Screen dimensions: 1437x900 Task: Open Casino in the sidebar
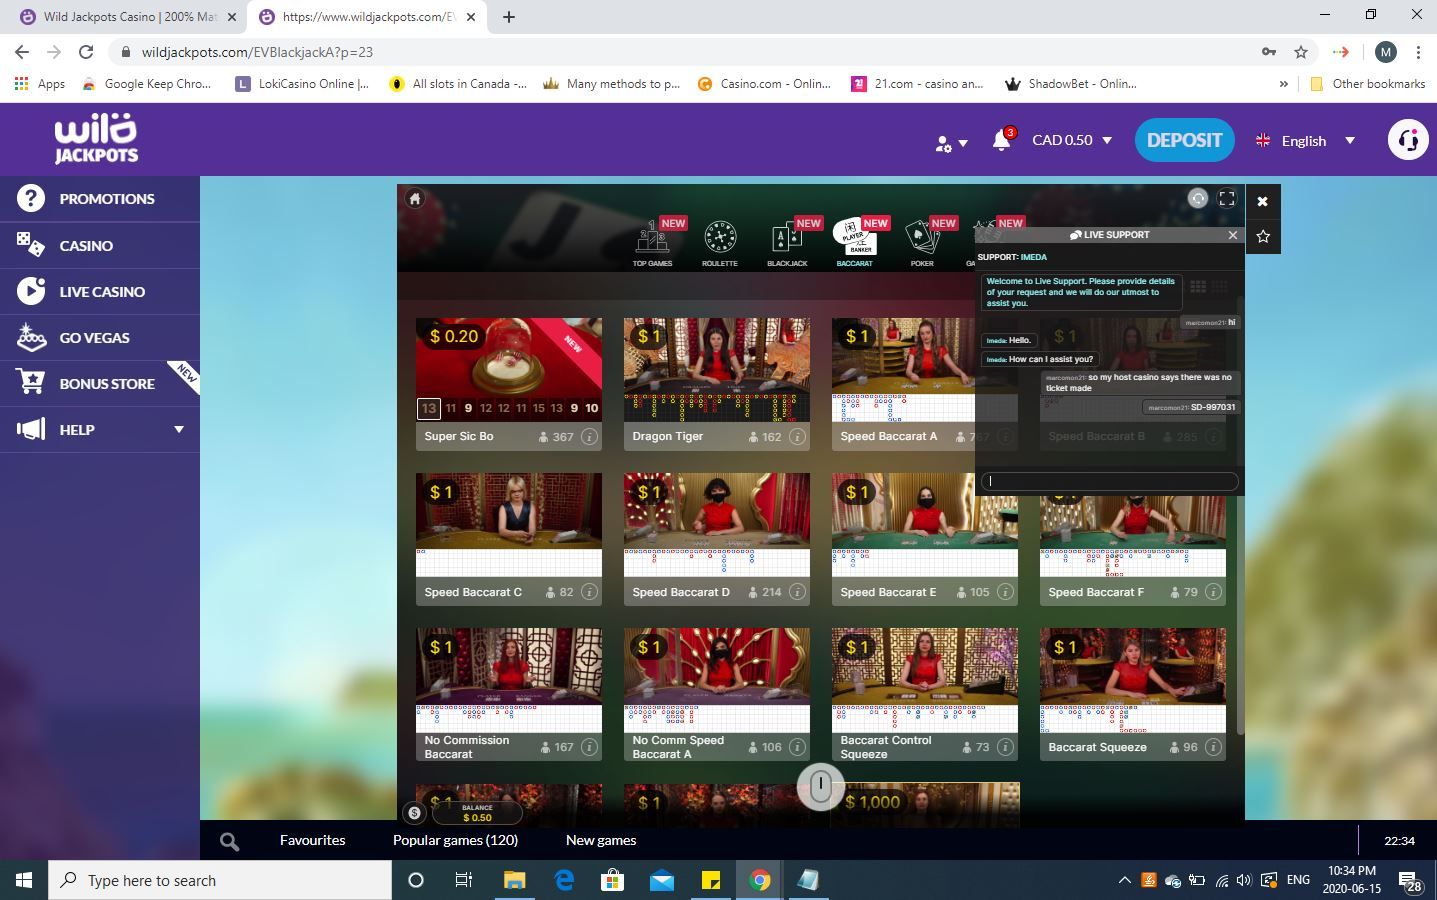(x=100, y=245)
